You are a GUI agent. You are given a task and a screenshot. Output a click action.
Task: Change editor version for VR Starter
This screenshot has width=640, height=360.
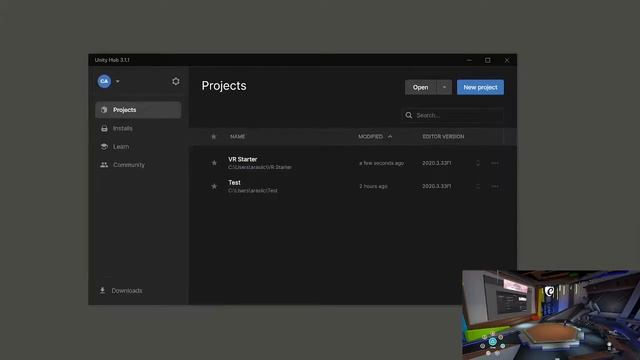click(x=478, y=163)
